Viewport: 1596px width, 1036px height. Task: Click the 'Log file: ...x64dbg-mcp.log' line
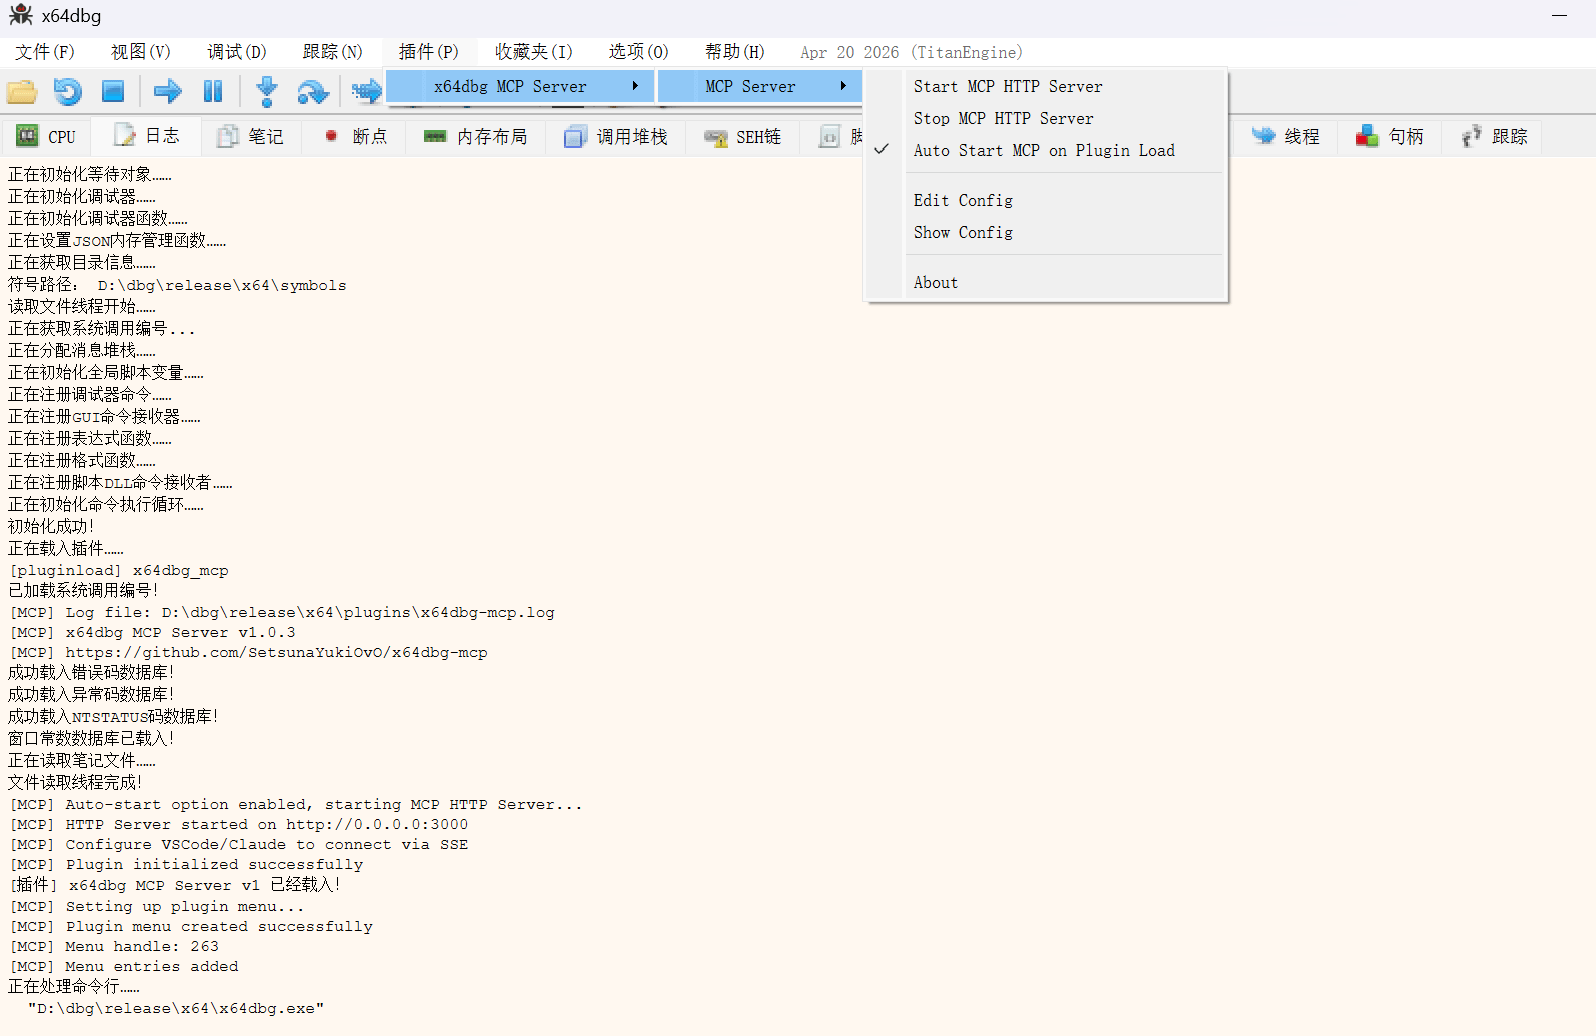pyautogui.click(x=282, y=613)
